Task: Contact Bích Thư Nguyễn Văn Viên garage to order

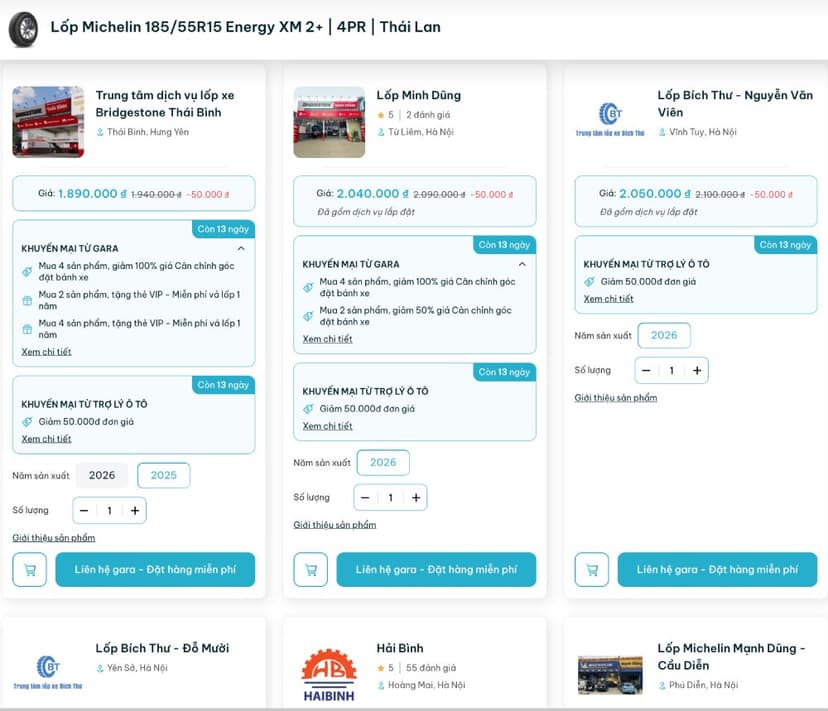Action: coord(717,569)
